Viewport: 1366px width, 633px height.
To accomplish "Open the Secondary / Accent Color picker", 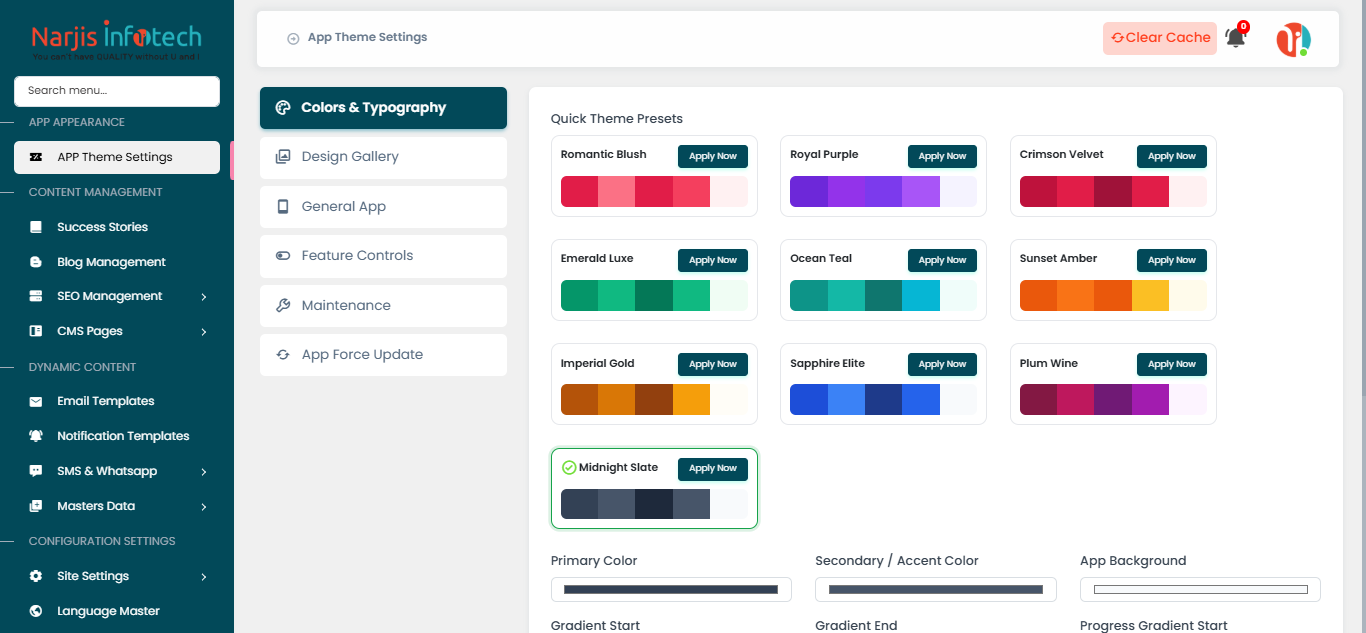I will (936, 590).
